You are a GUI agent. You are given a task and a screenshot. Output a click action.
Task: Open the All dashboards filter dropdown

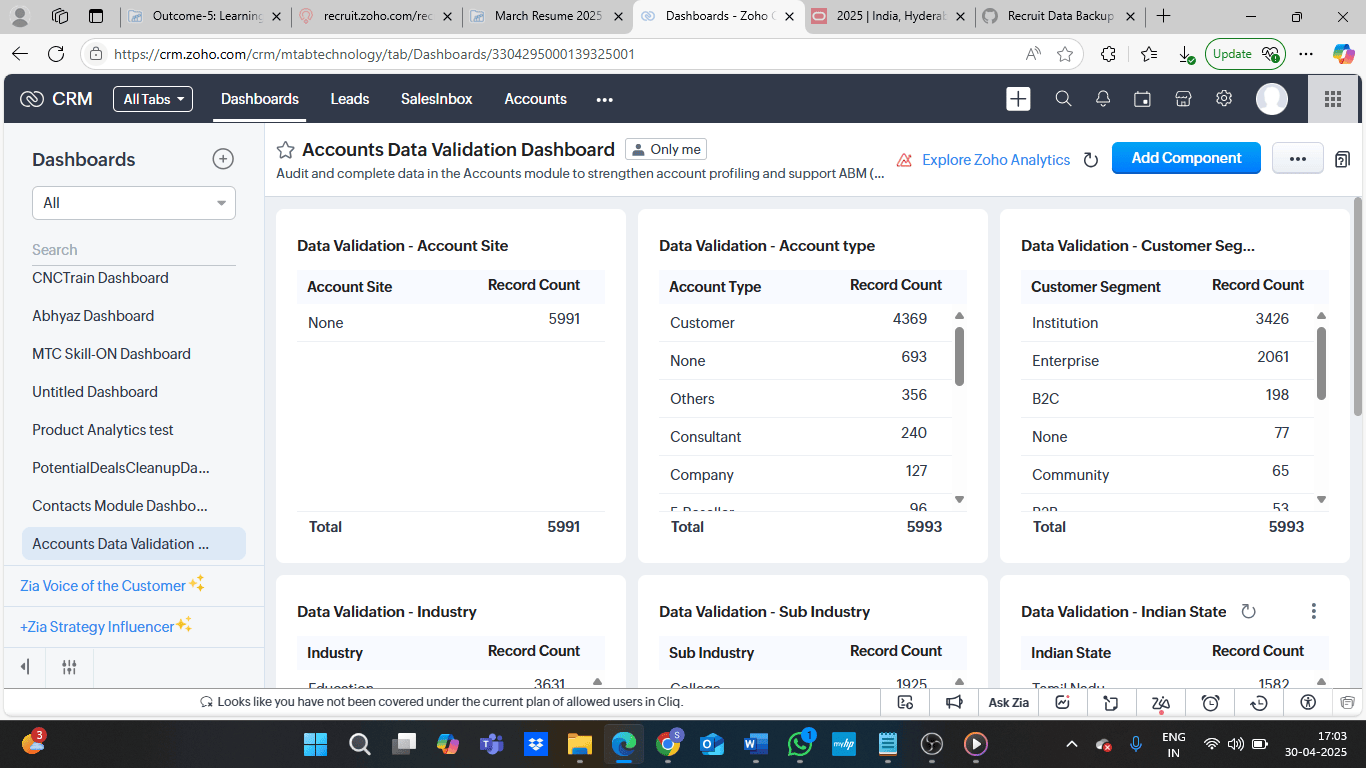tap(134, 203)
